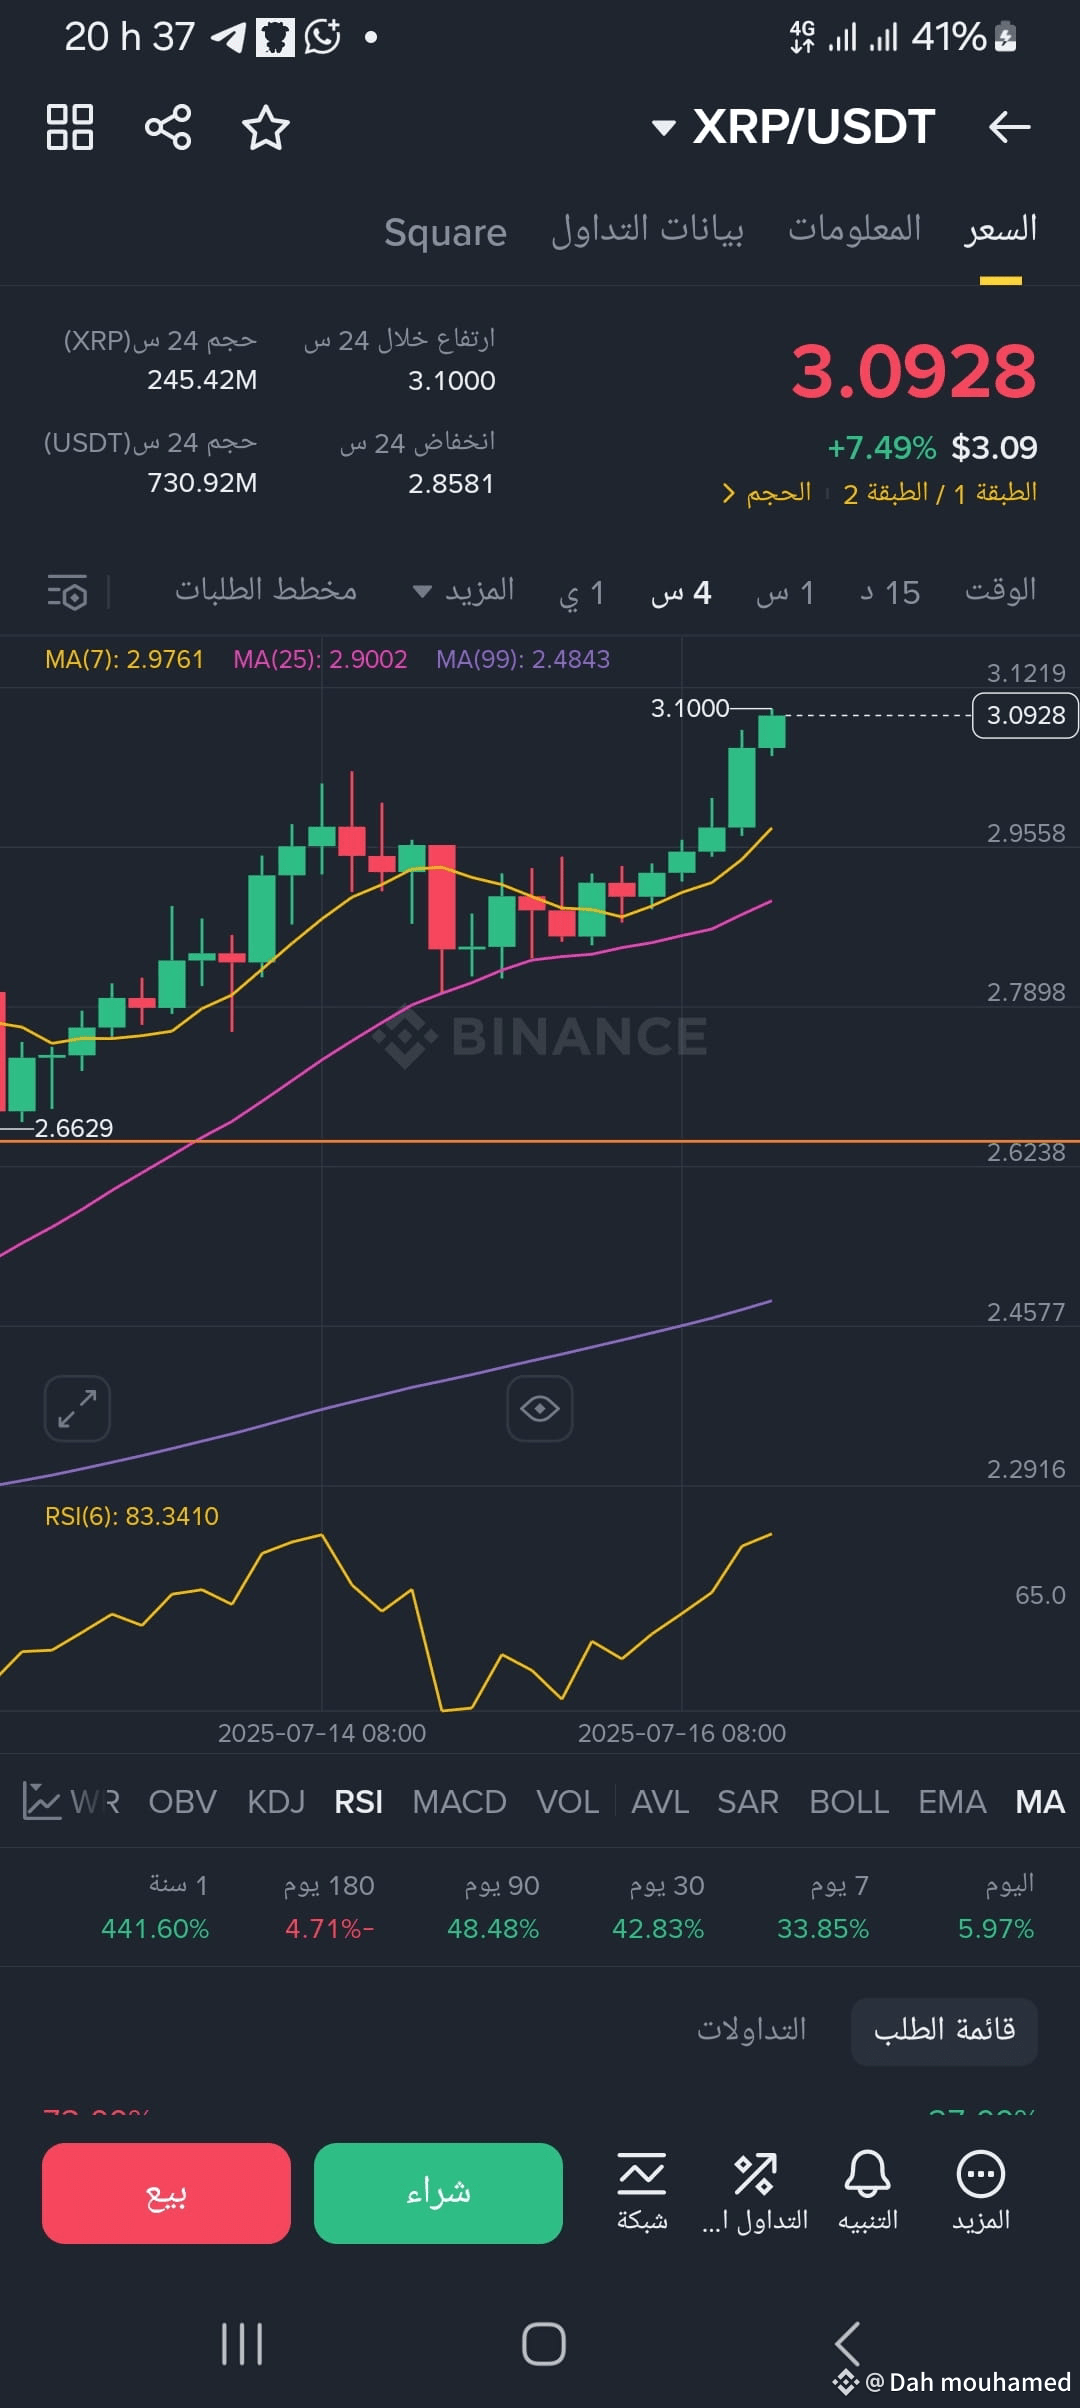Tap the 180 يوم -4.71% change
Screen dimensions: 1080x2408
tap(329, 1907)
